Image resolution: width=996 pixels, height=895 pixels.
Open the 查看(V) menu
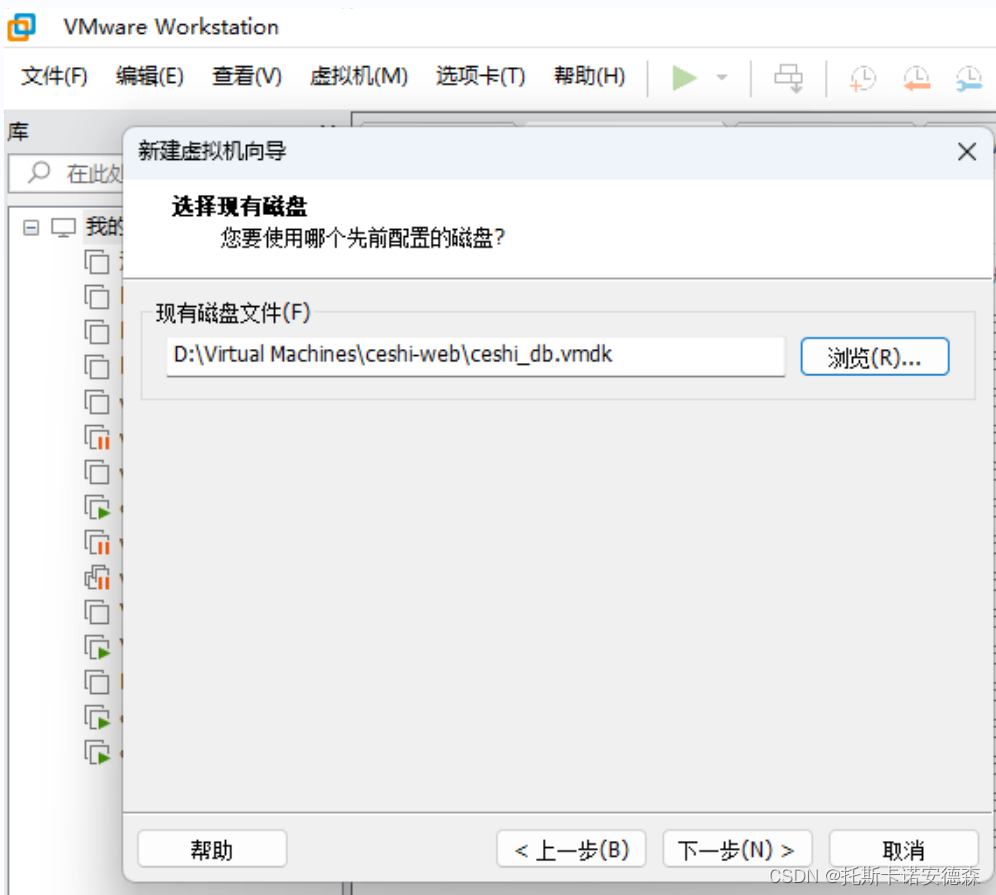click(246, 76)
